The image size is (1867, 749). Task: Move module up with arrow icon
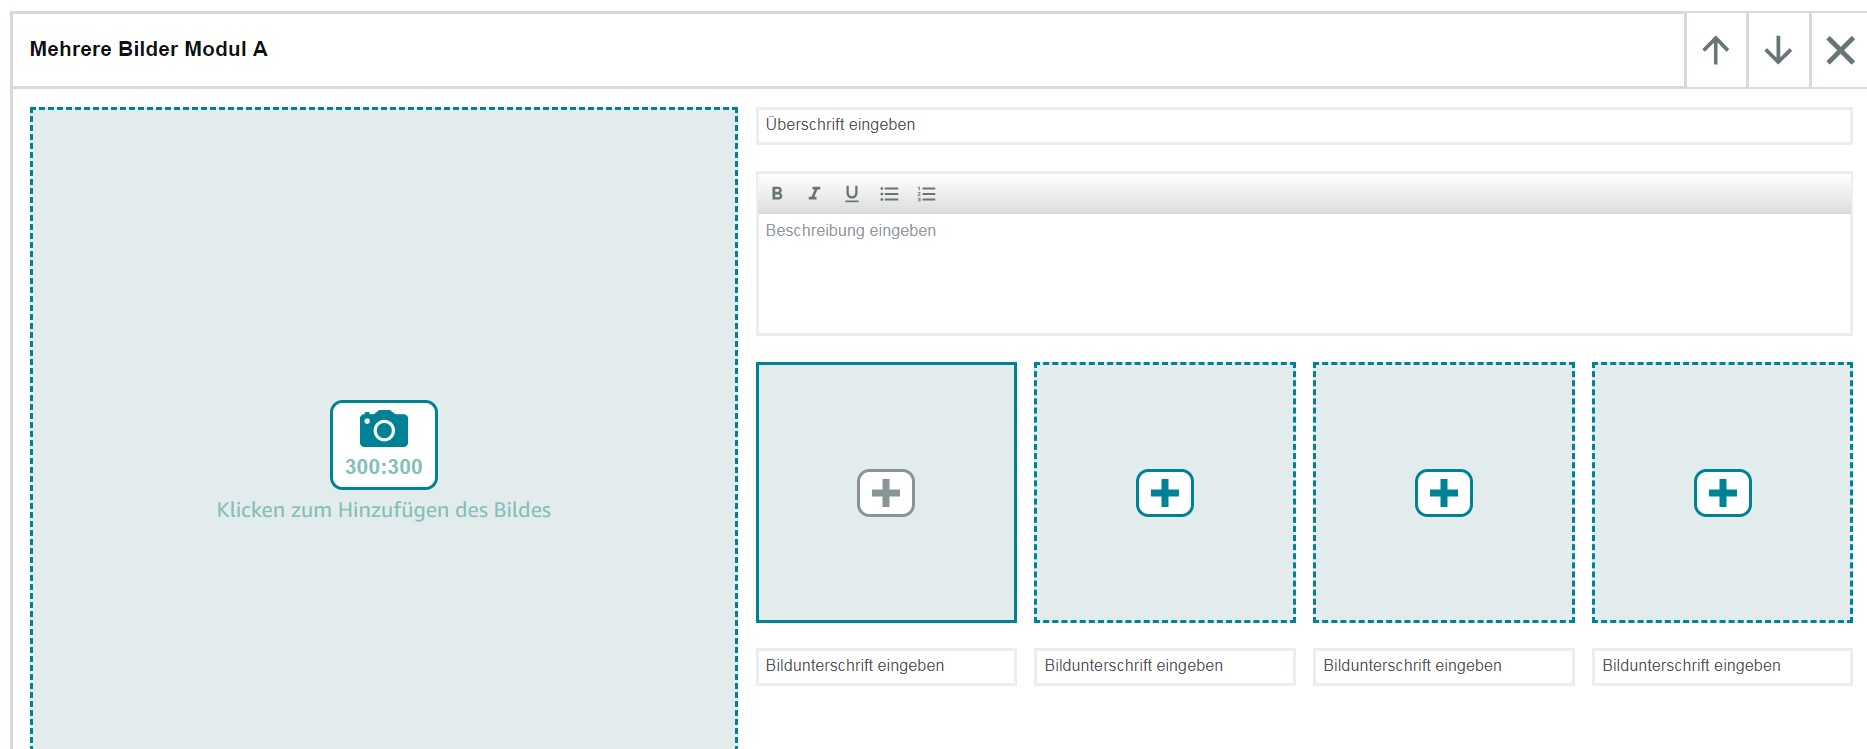coord(1716,50)
